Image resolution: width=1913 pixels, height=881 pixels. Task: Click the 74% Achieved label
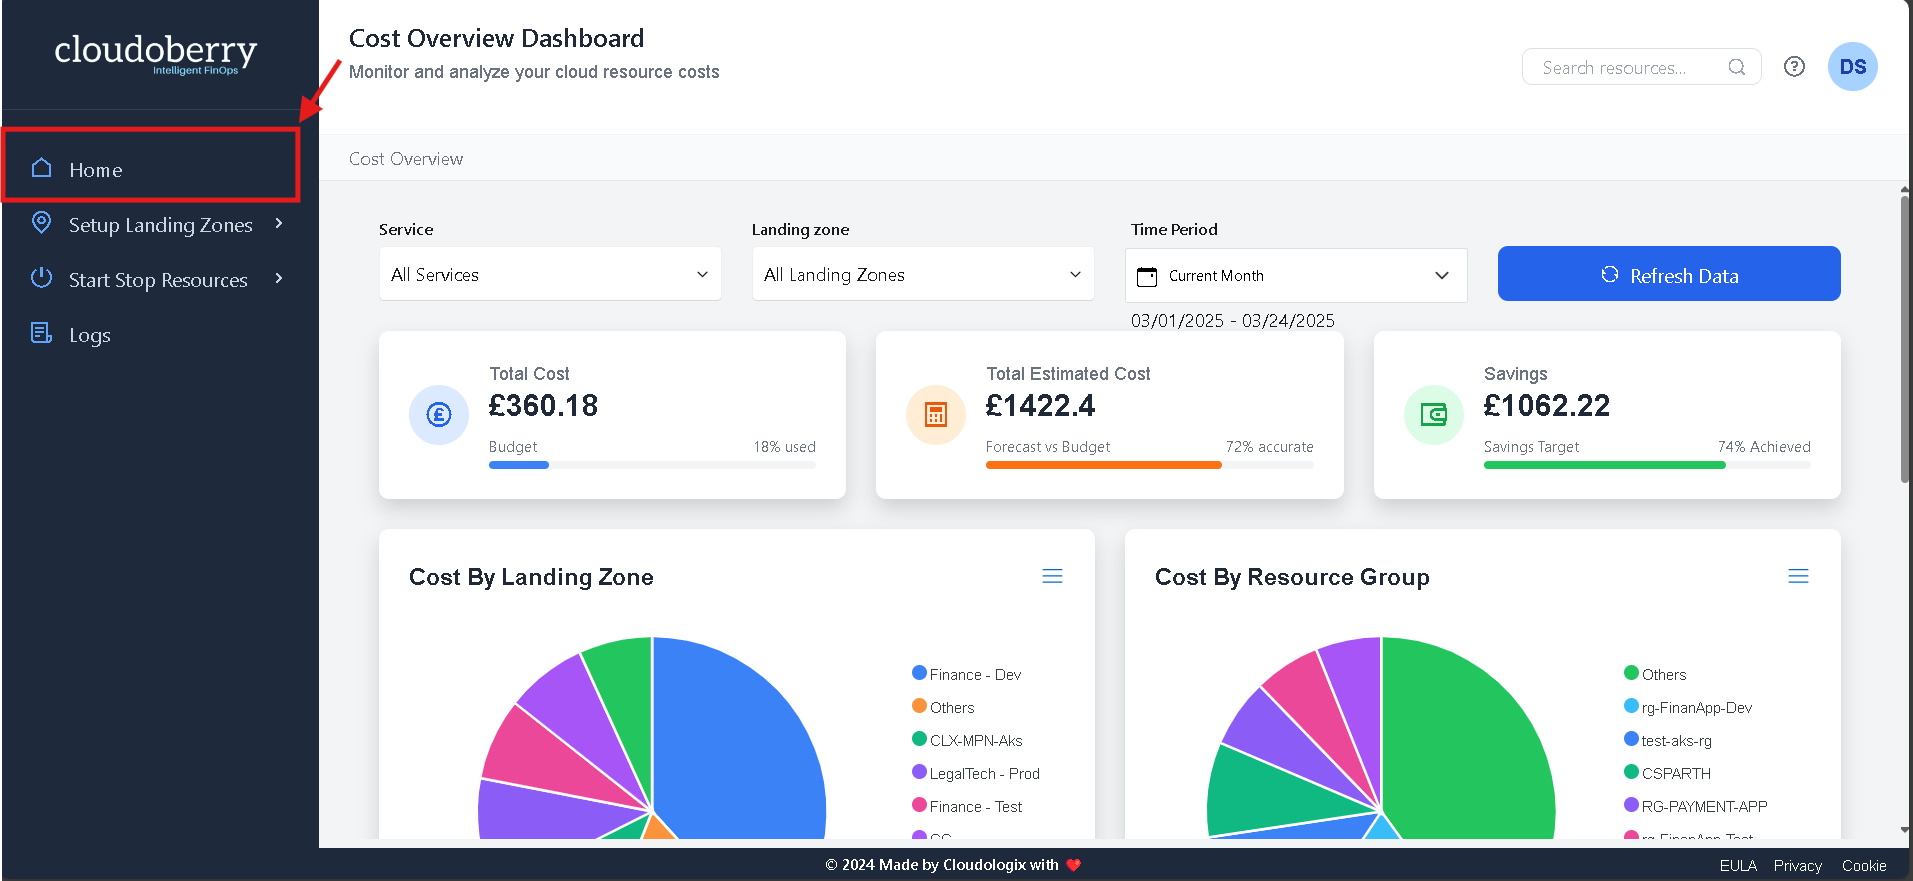1764,447
